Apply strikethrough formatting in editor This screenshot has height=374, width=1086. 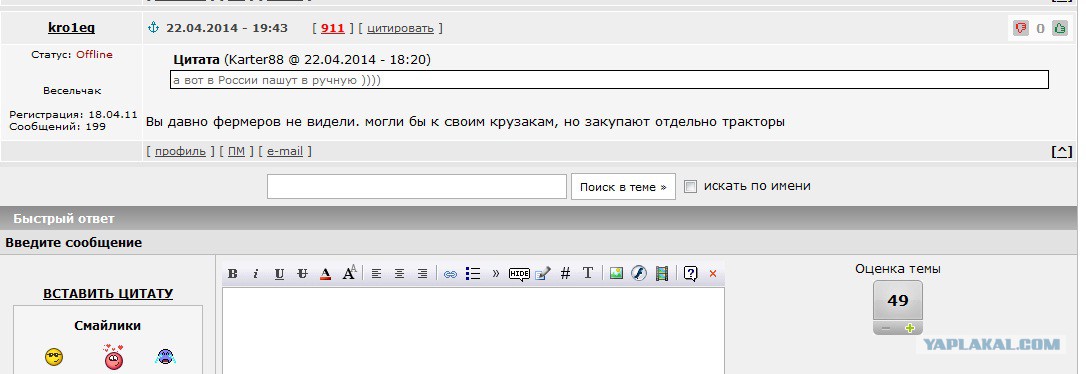pos(302,274)
